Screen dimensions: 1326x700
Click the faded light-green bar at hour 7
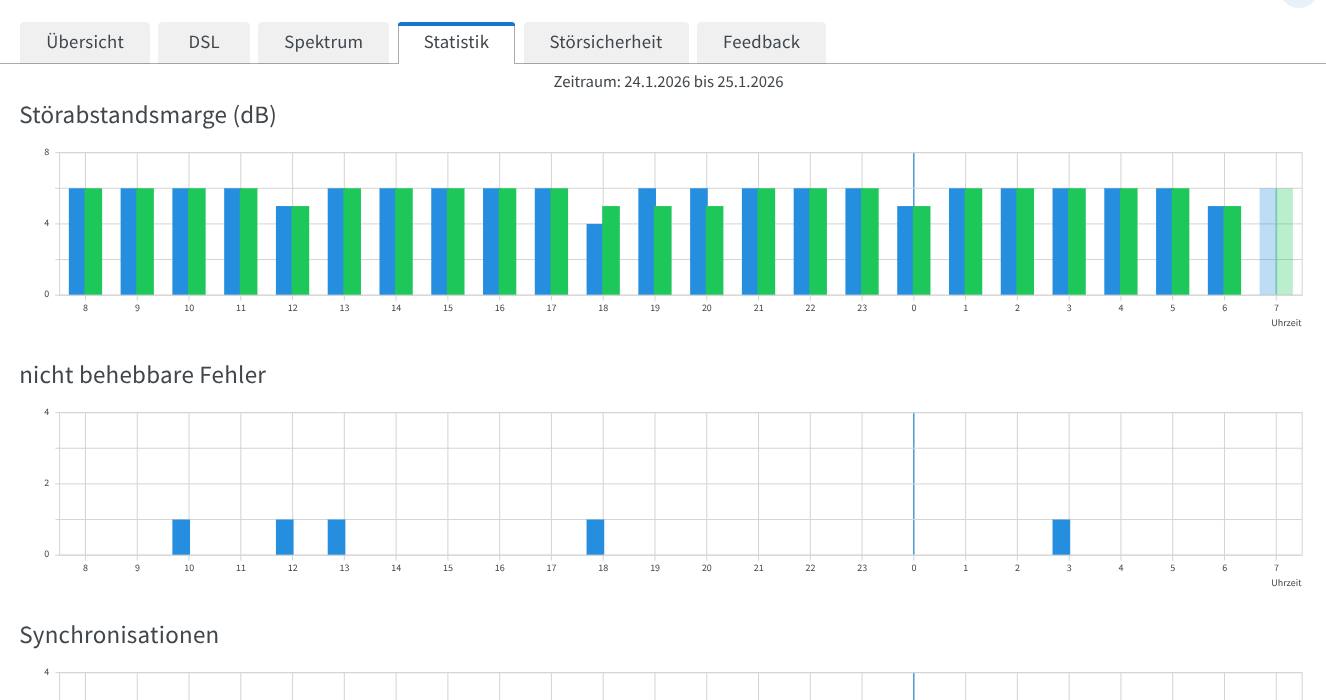click(x=1284, y=241)
